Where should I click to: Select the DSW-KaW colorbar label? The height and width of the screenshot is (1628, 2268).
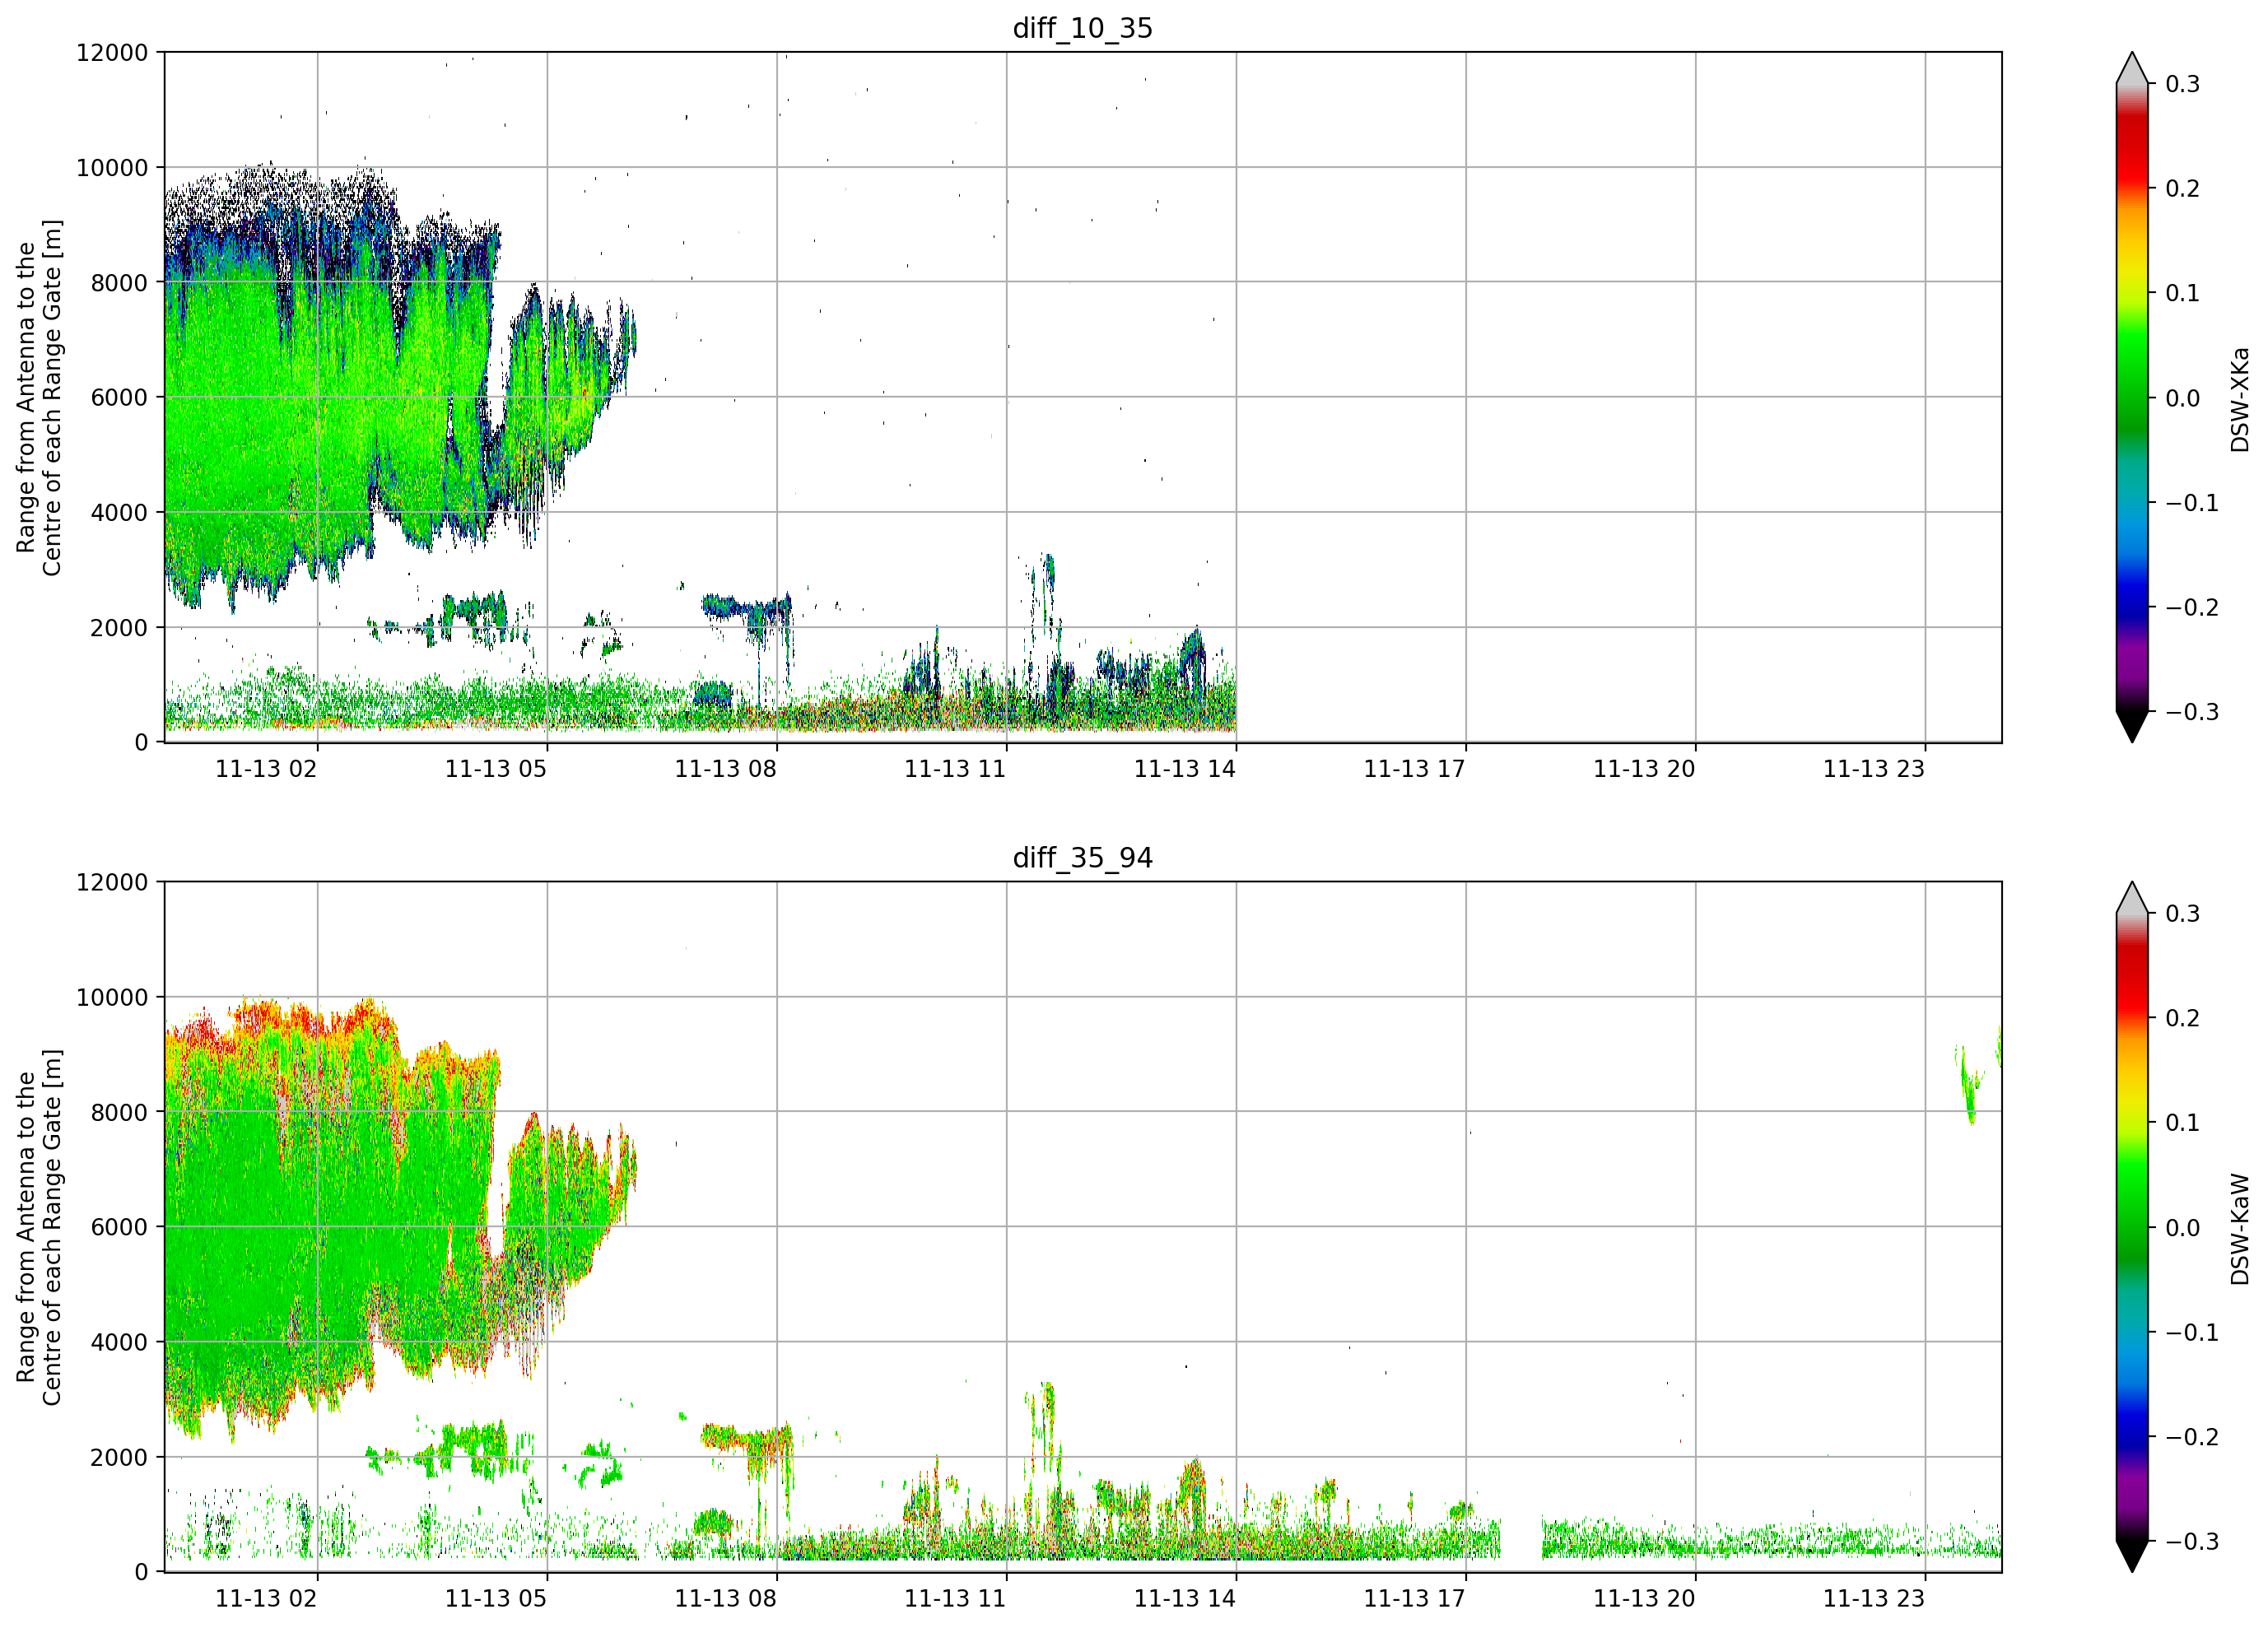click(2239, 1229)
